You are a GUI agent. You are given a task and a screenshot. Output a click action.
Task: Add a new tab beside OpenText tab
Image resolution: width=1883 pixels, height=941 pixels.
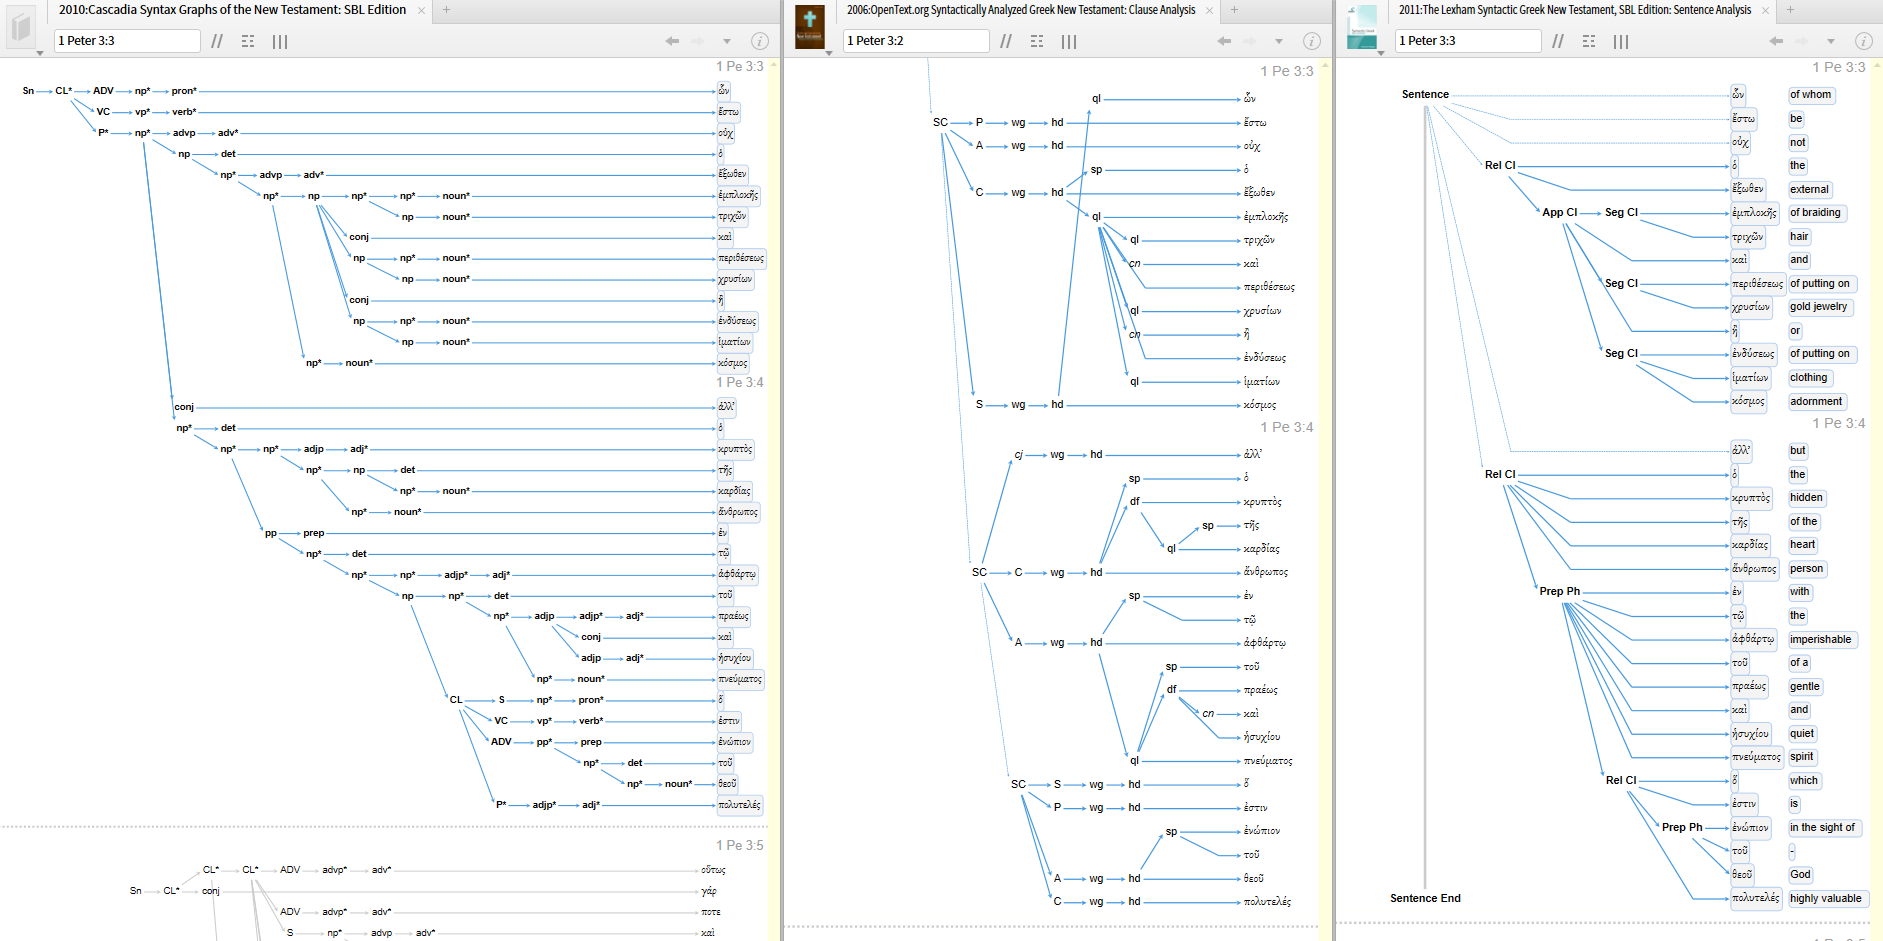tap(1235, 10)
